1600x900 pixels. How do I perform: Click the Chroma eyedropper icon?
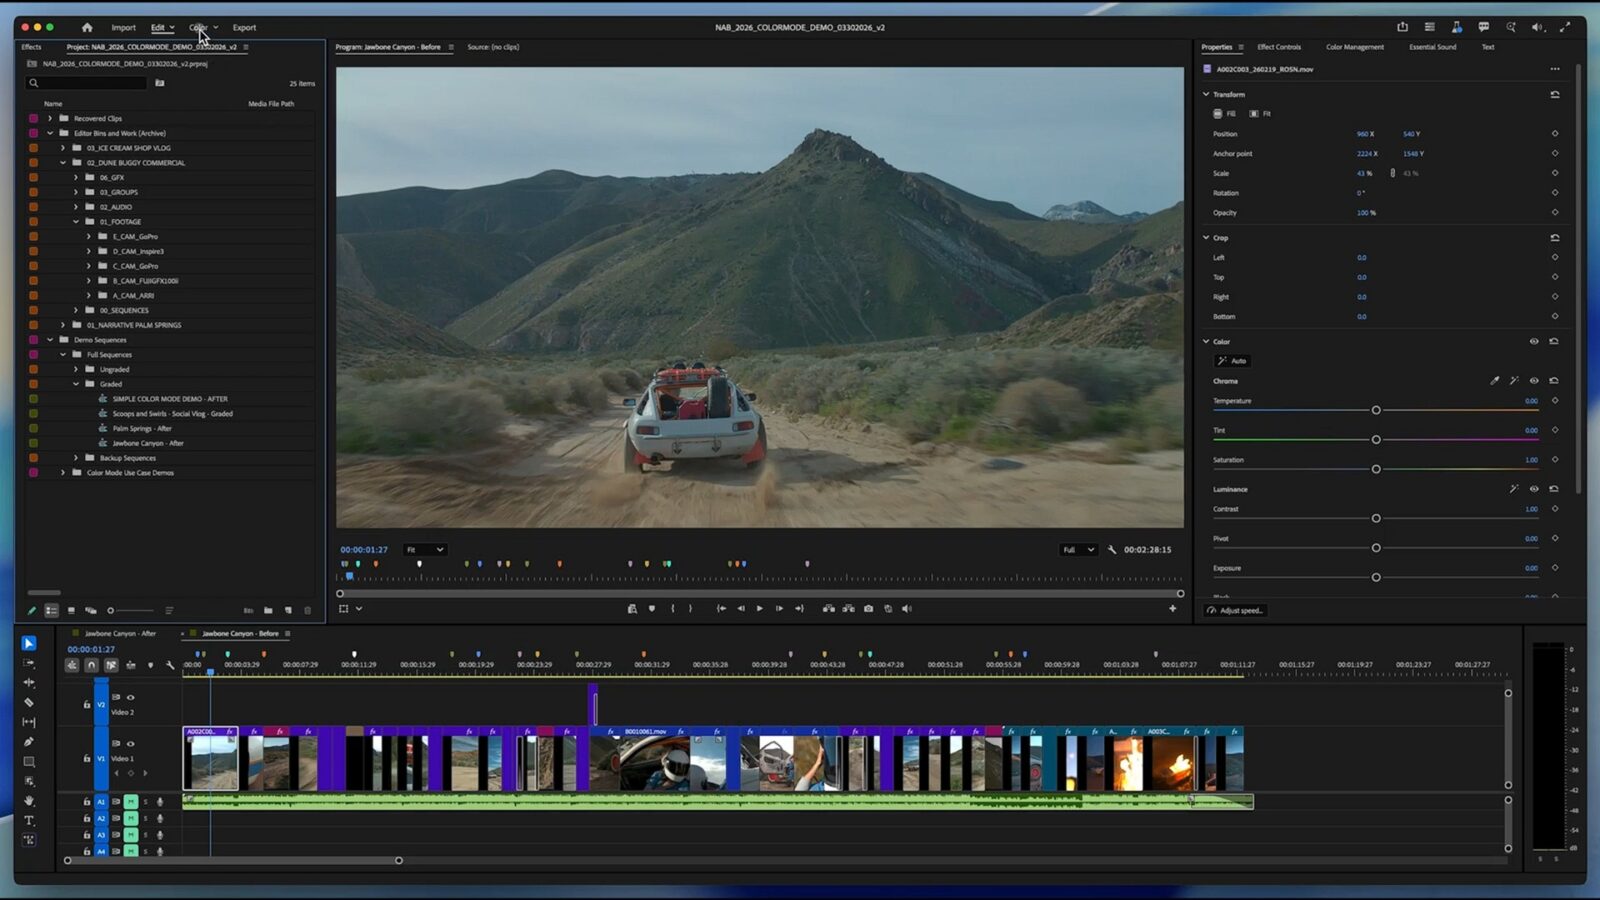(x=1495, y=381)
